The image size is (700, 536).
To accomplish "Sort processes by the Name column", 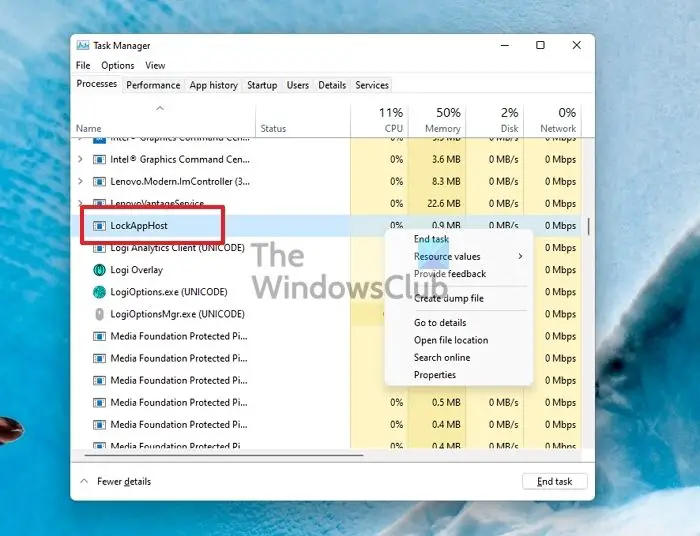I will tap(163, 121).
